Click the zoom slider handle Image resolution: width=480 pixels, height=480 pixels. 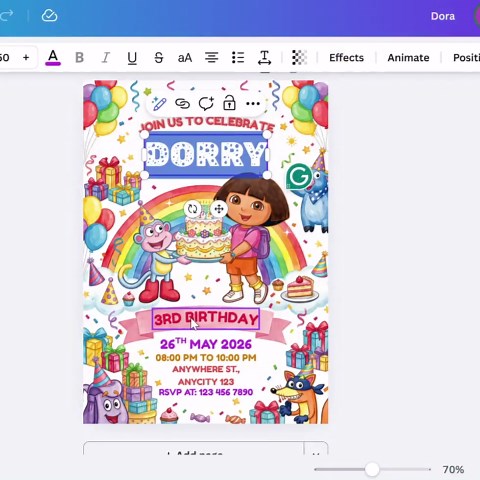point(372,469)
